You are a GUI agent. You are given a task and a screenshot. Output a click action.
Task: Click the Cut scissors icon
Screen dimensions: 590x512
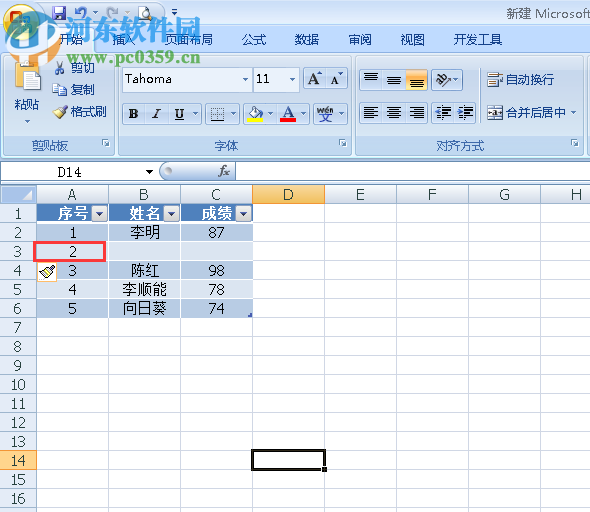tap(59, 68)
